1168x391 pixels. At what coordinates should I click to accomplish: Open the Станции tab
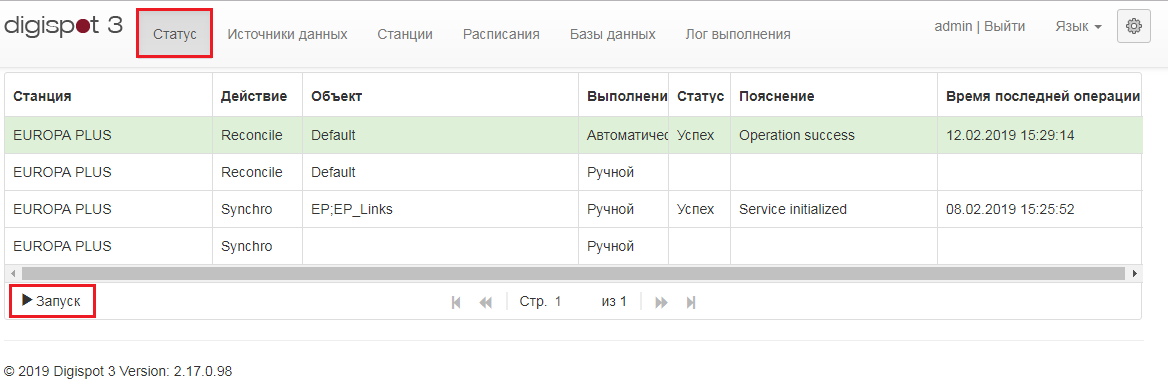[x=405, y=34]
